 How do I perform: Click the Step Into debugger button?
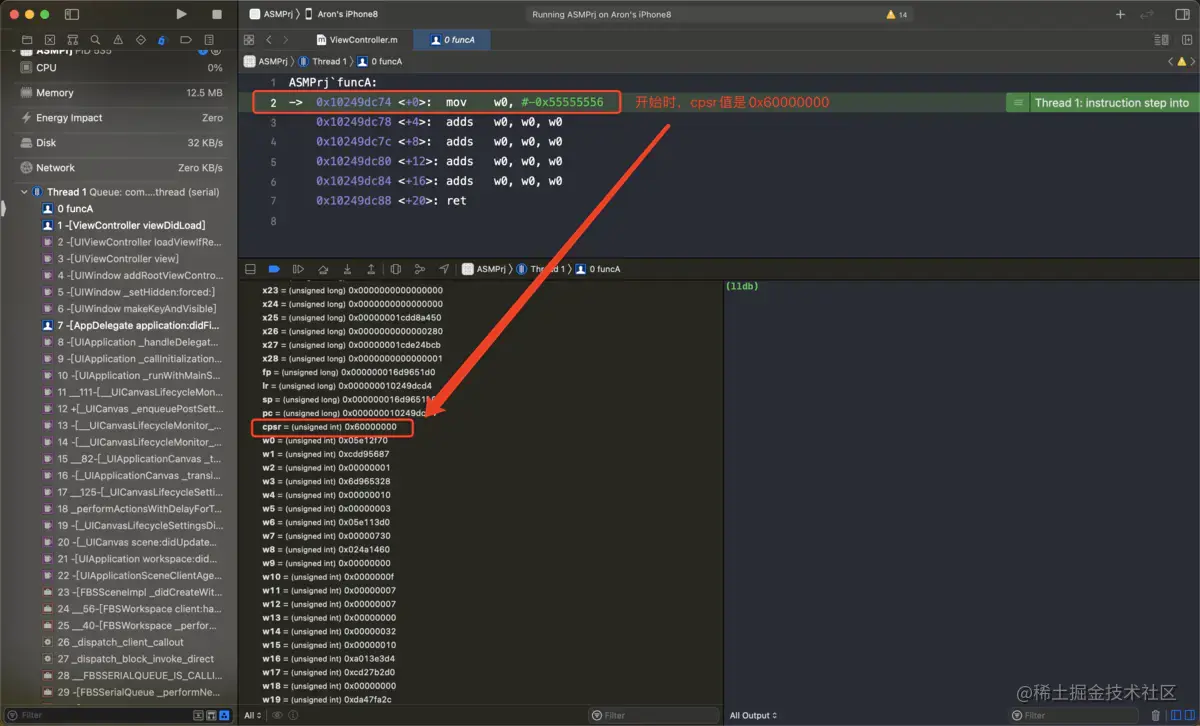coord(347,269)
